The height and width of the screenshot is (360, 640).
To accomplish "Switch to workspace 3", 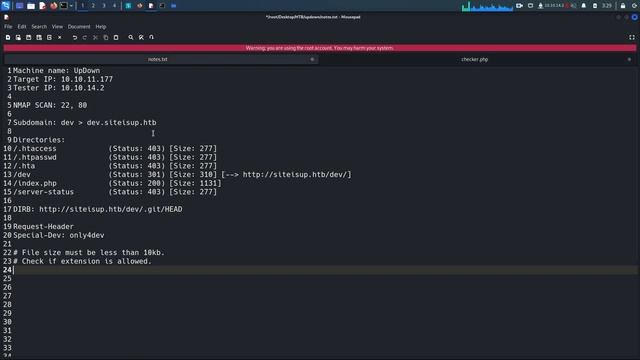I will click(104, 6).
